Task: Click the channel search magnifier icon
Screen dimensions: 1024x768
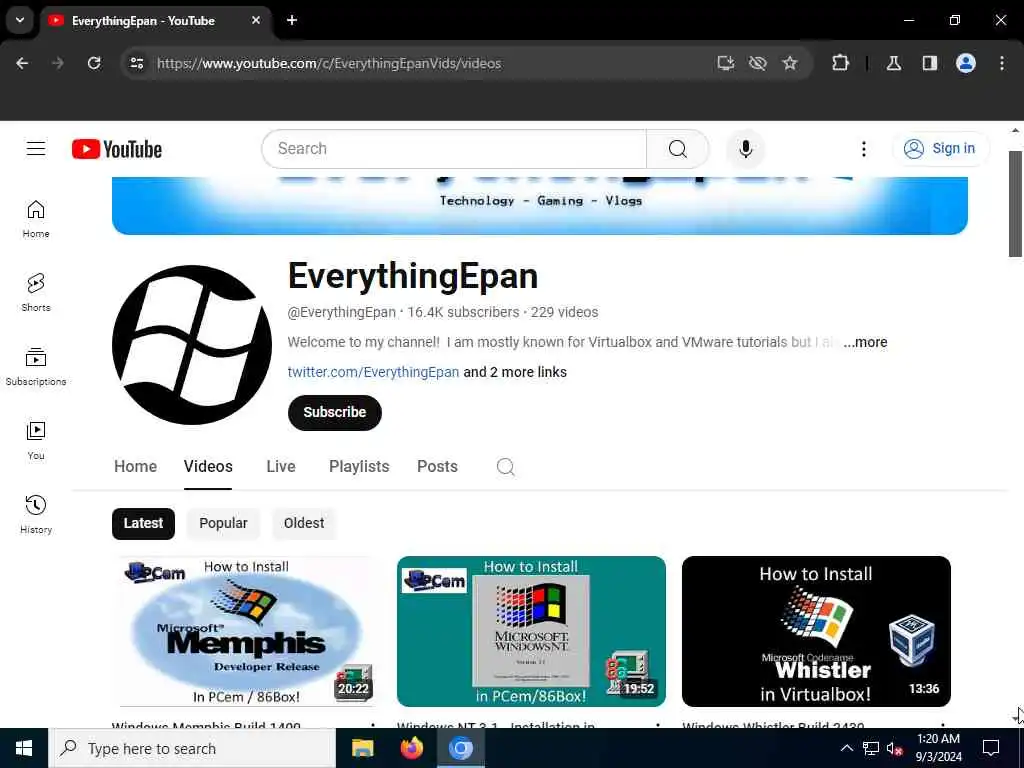Action: 505,467
